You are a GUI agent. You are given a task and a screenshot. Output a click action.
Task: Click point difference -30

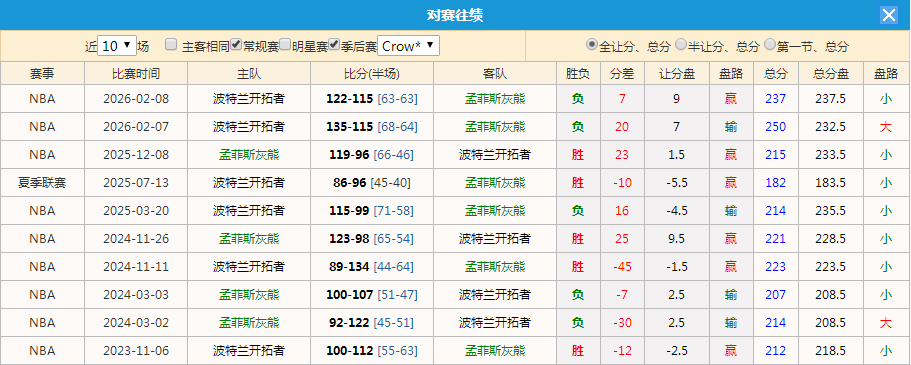(622, 323)
